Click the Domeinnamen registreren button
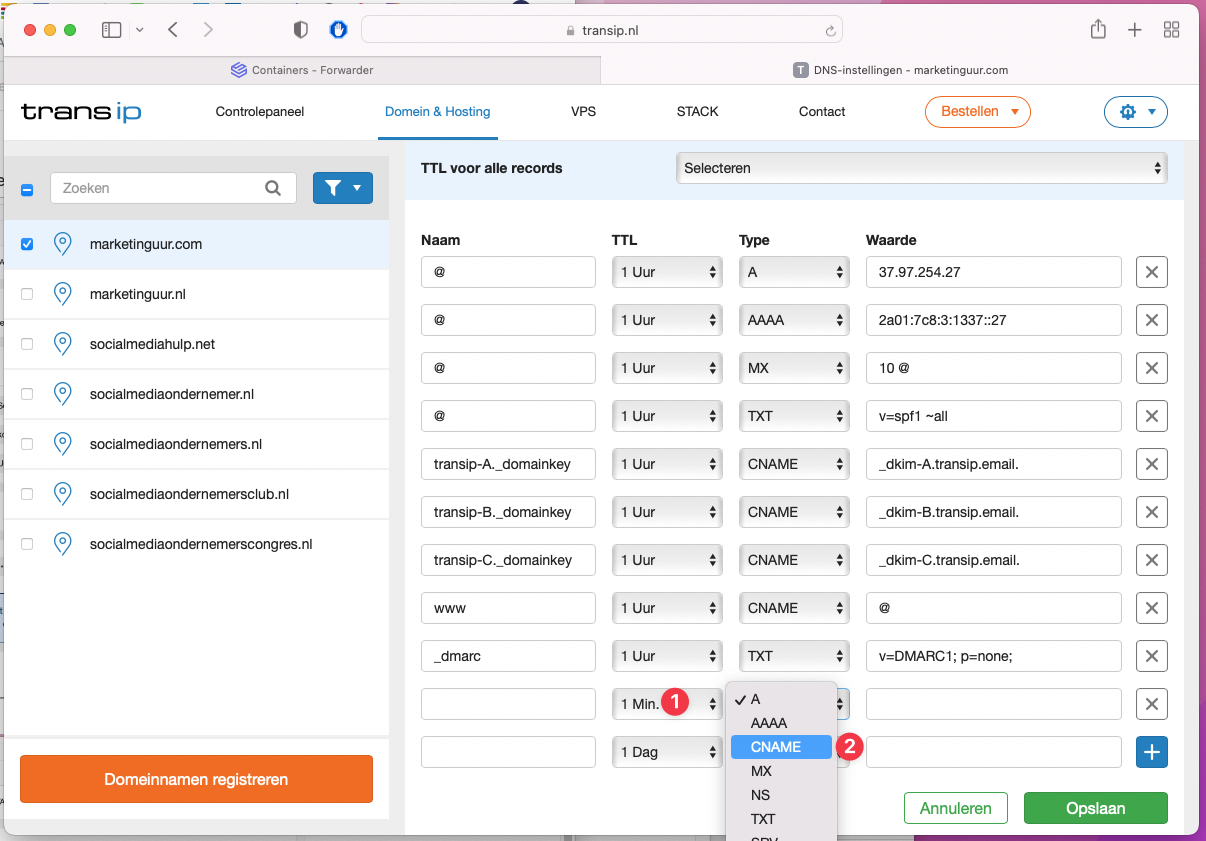 tap(196, 779)
